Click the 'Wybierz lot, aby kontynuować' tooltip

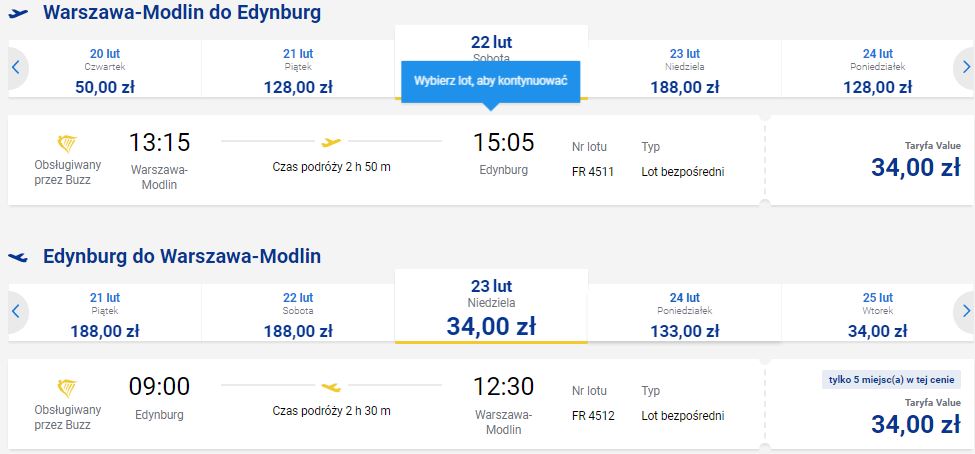click(x=491, y=81)
